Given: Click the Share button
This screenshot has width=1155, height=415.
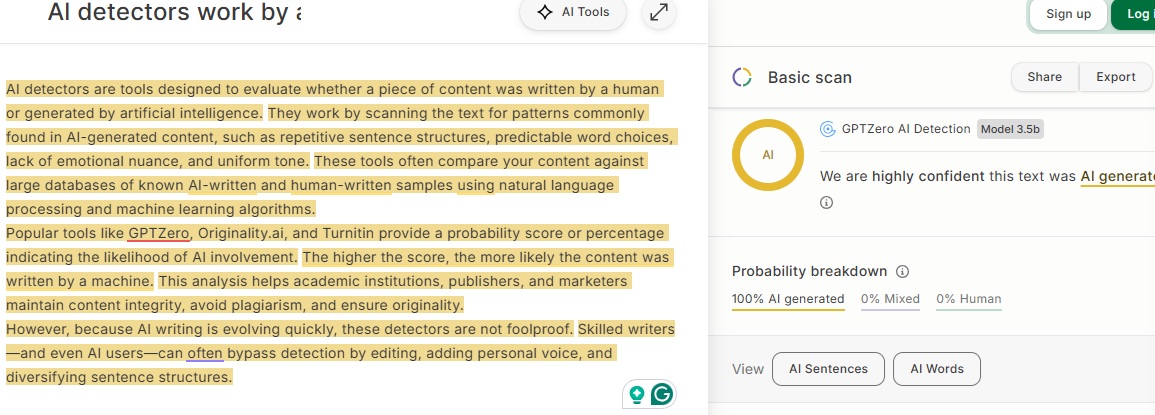Looking at the screenshot, I should [x=1044, y=77].
